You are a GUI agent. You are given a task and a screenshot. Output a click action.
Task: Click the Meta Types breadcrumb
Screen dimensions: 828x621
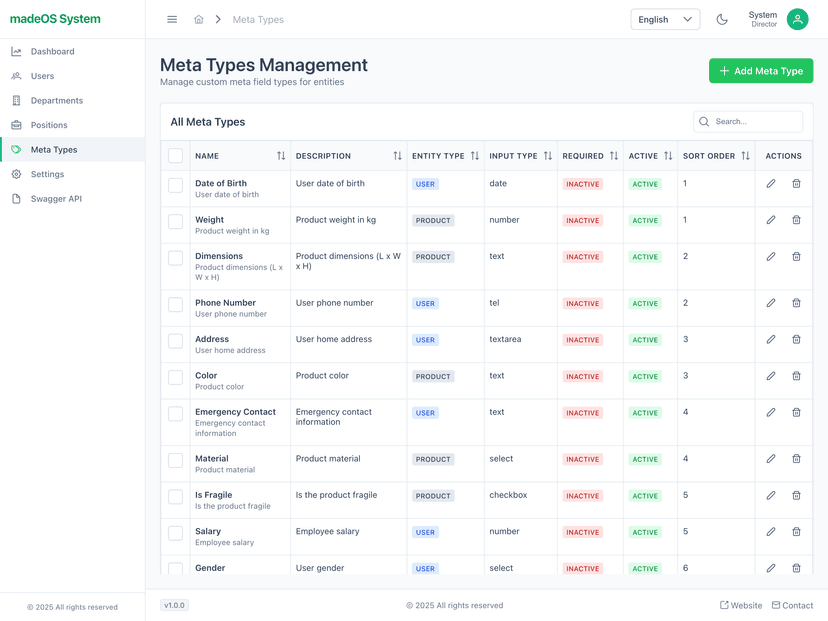pos(258,20)
